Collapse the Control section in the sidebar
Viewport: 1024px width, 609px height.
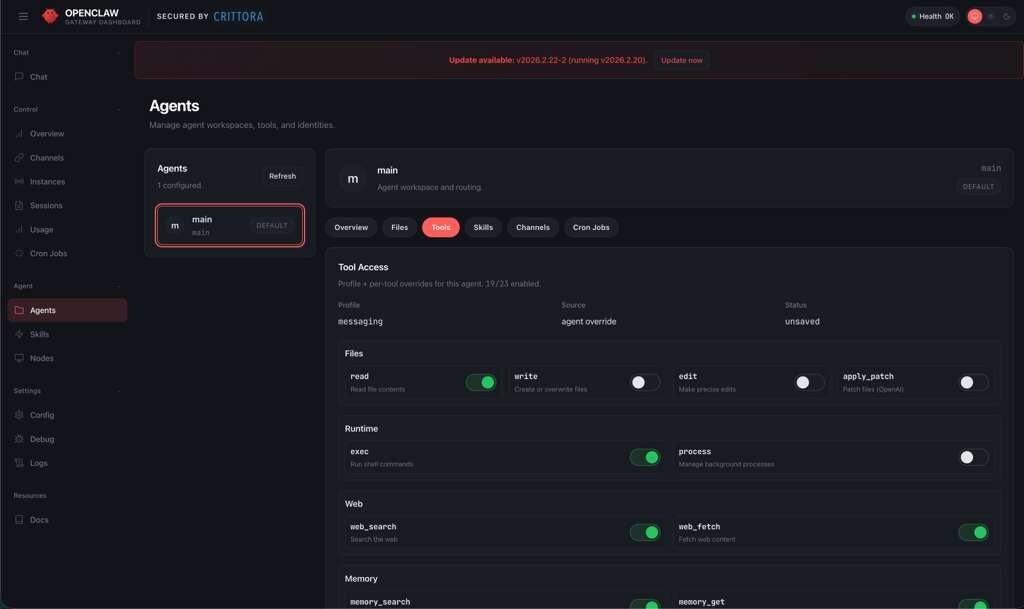(118, 109)
